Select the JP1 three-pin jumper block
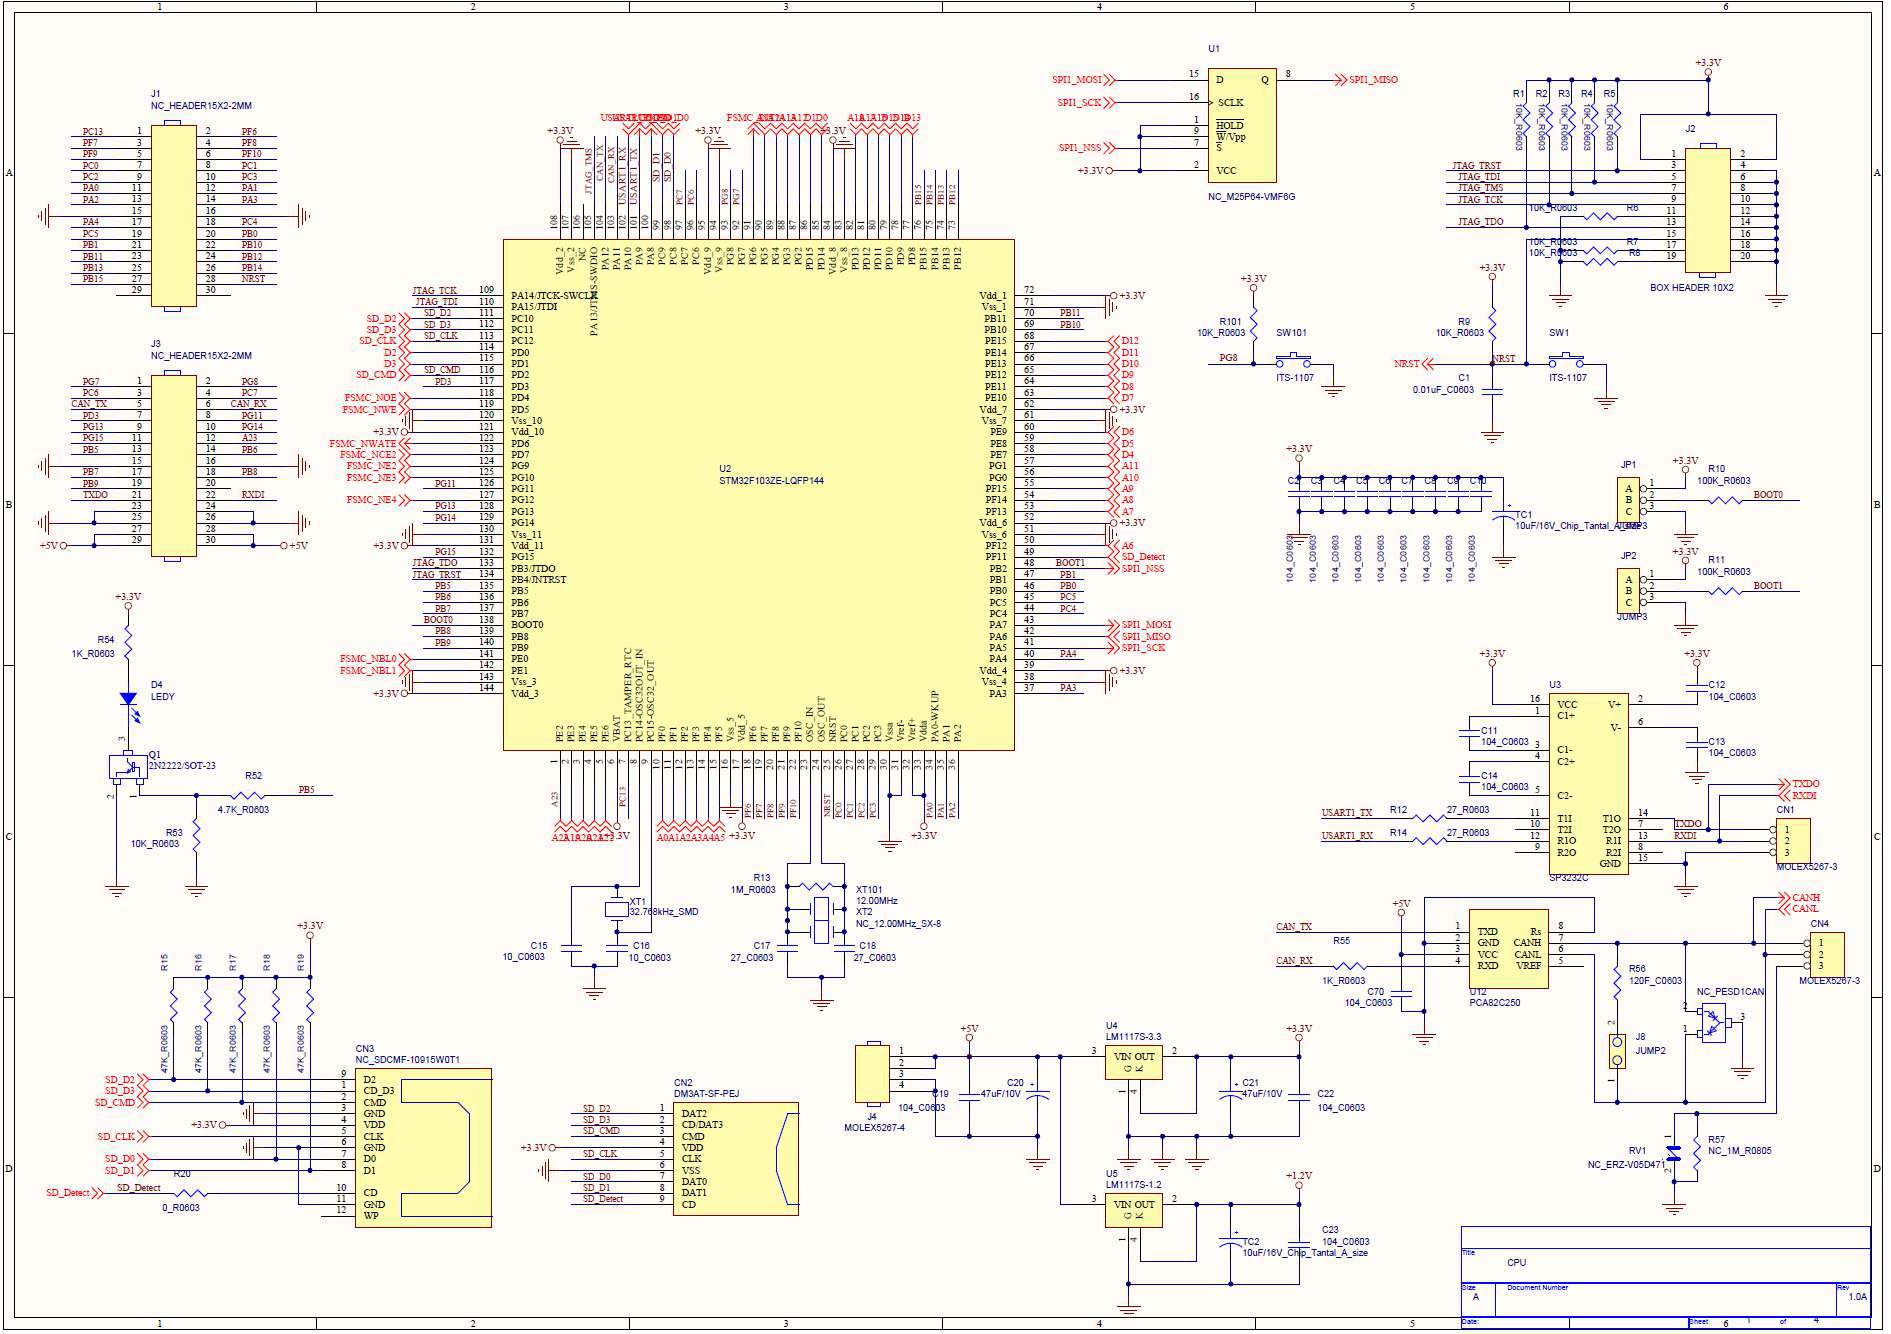 coord(1628,500)
